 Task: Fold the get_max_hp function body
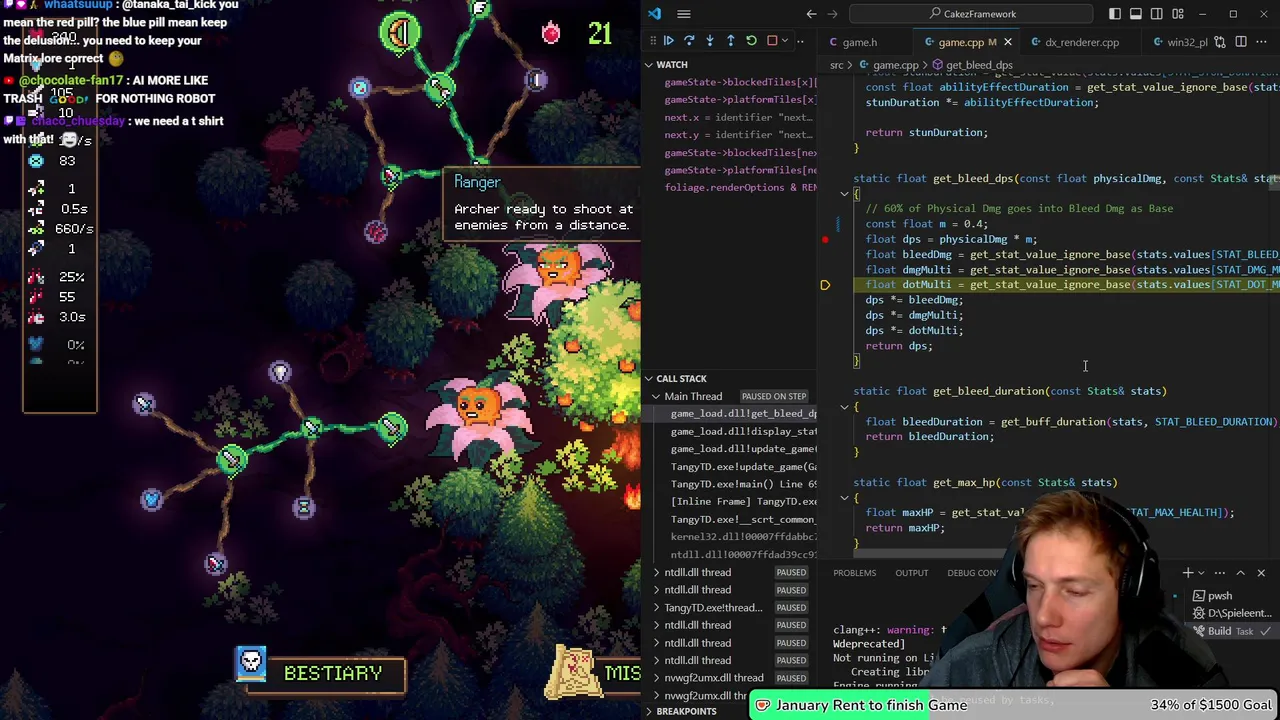tap(844, 497)
